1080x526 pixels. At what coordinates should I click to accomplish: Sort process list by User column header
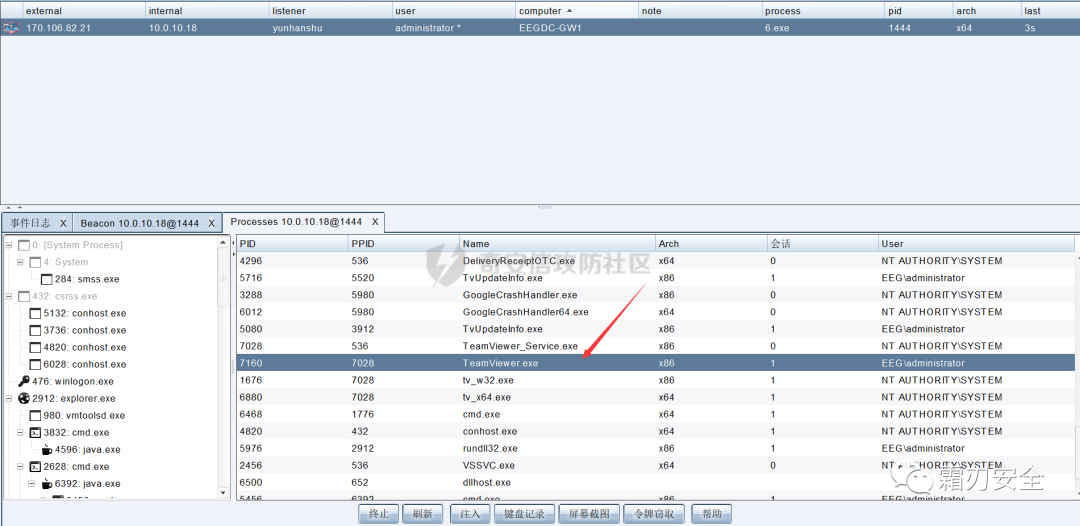pyautogui.click(x=977, y=244)
